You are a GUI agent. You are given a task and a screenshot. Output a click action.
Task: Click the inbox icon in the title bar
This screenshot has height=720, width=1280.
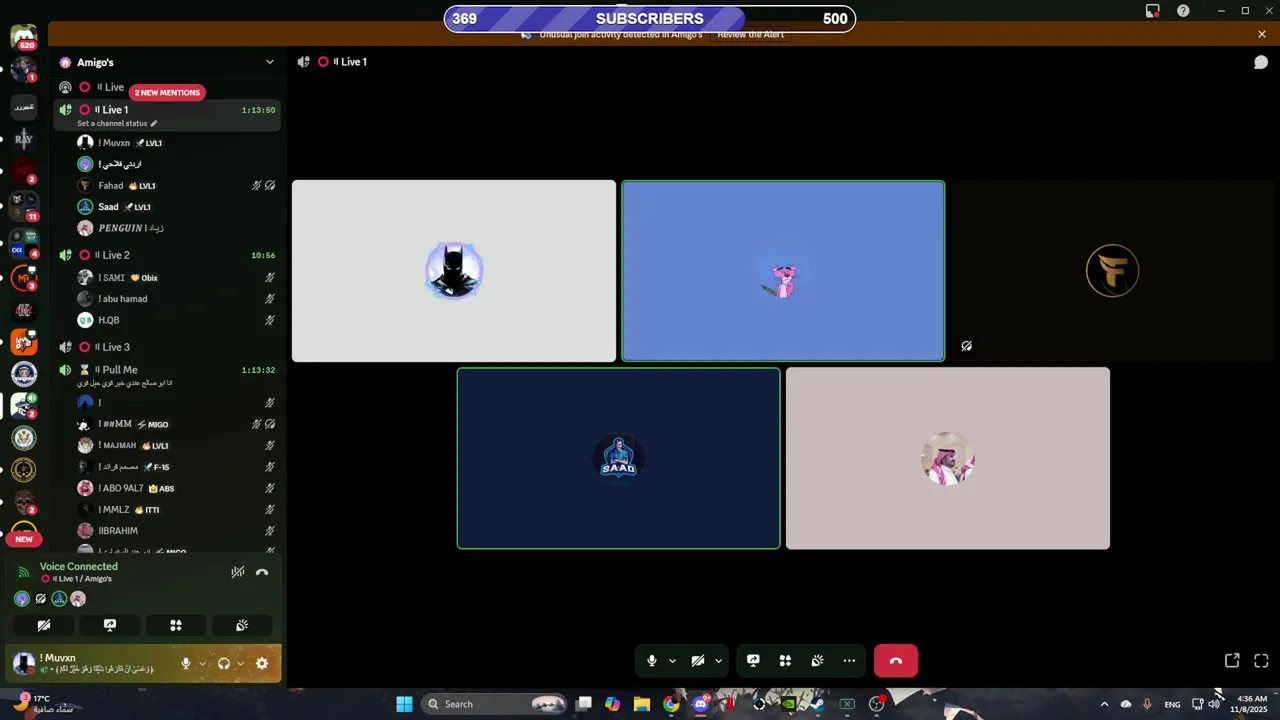[1153, 11]
